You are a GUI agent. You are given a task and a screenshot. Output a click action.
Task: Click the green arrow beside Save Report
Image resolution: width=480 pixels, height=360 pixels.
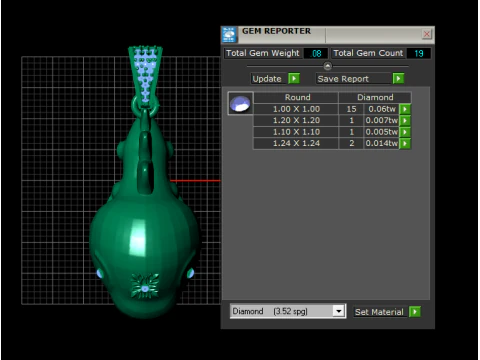[x=398, y=79]
